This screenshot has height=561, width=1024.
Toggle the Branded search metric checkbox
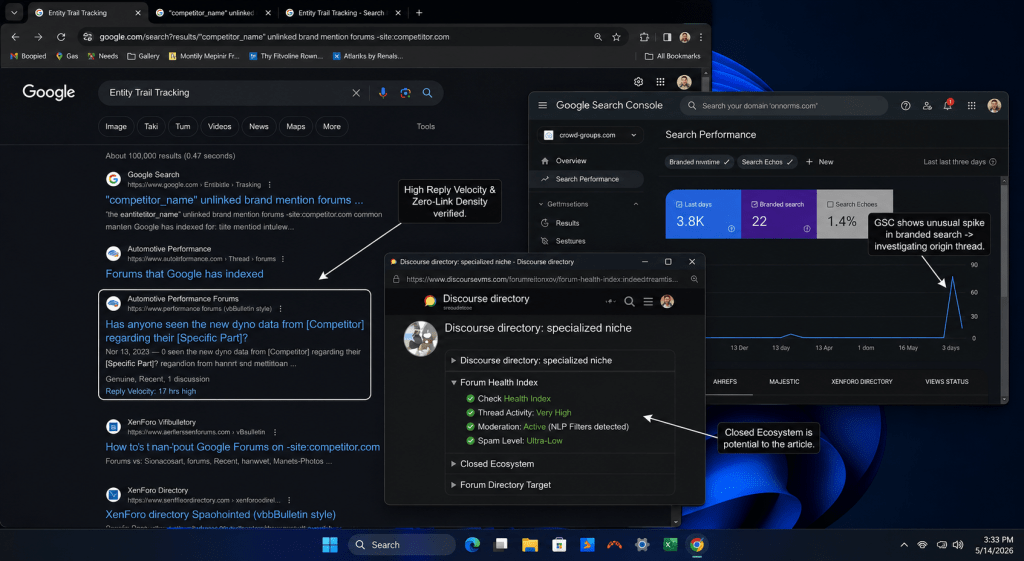point(754,204)
